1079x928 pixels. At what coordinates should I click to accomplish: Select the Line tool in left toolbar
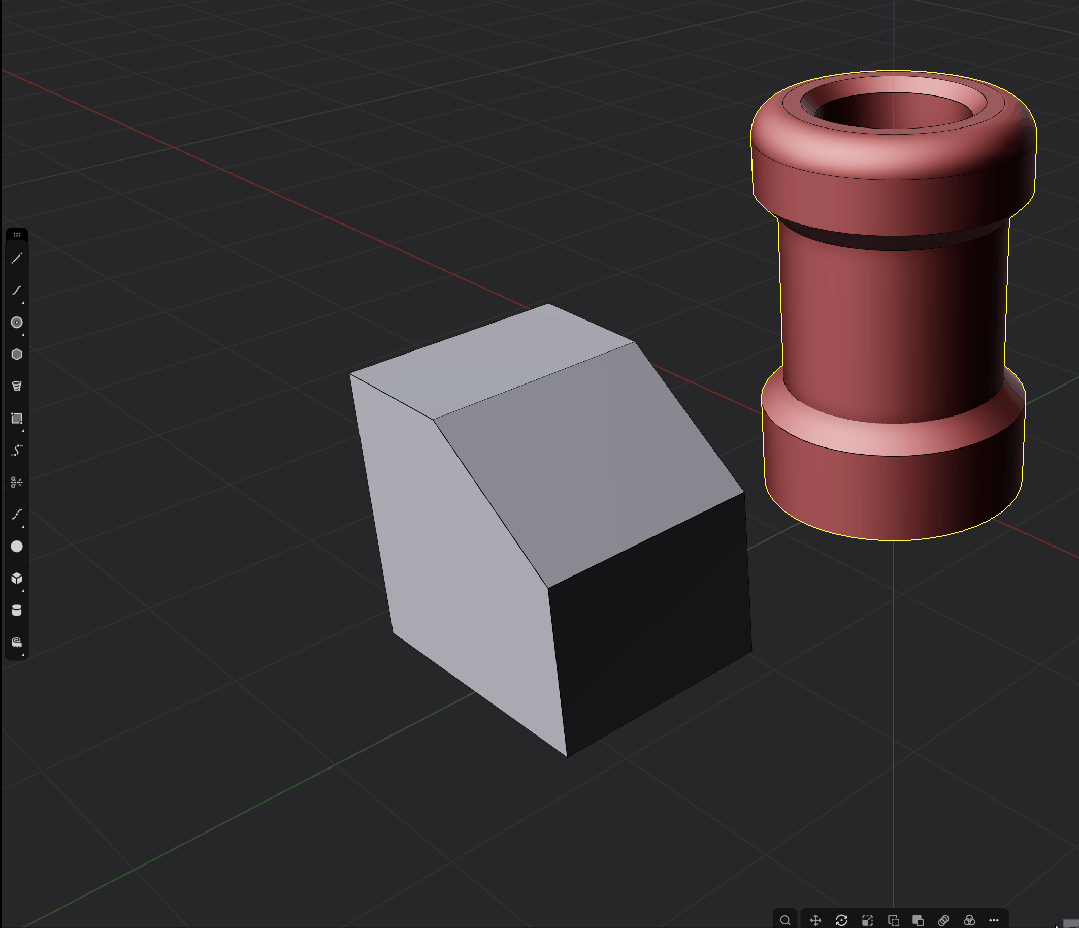point(17,259)
